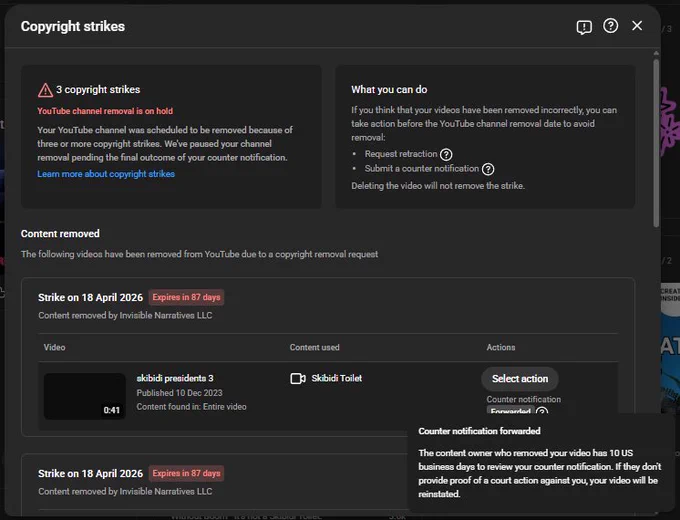Open Learn more about copyright strikes link

[x=106, y=174]
